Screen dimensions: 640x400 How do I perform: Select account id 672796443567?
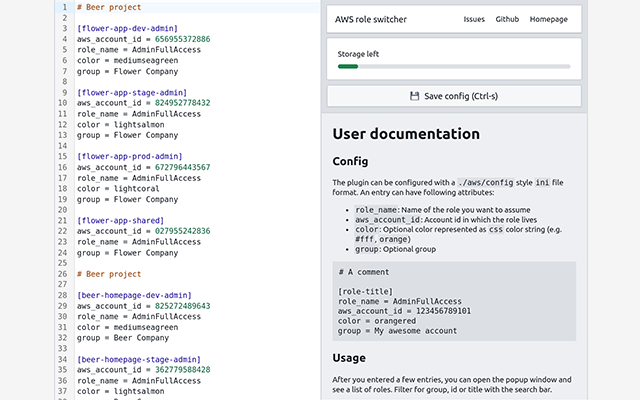182,167
